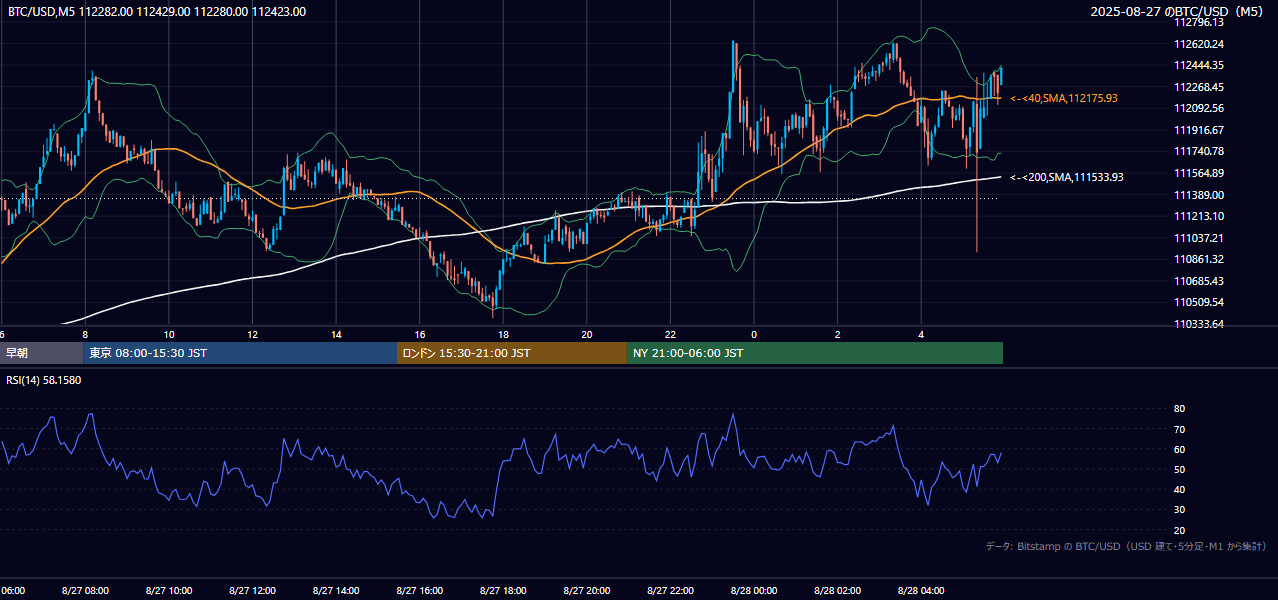Click the 8/27 14:00 date label

335,591
